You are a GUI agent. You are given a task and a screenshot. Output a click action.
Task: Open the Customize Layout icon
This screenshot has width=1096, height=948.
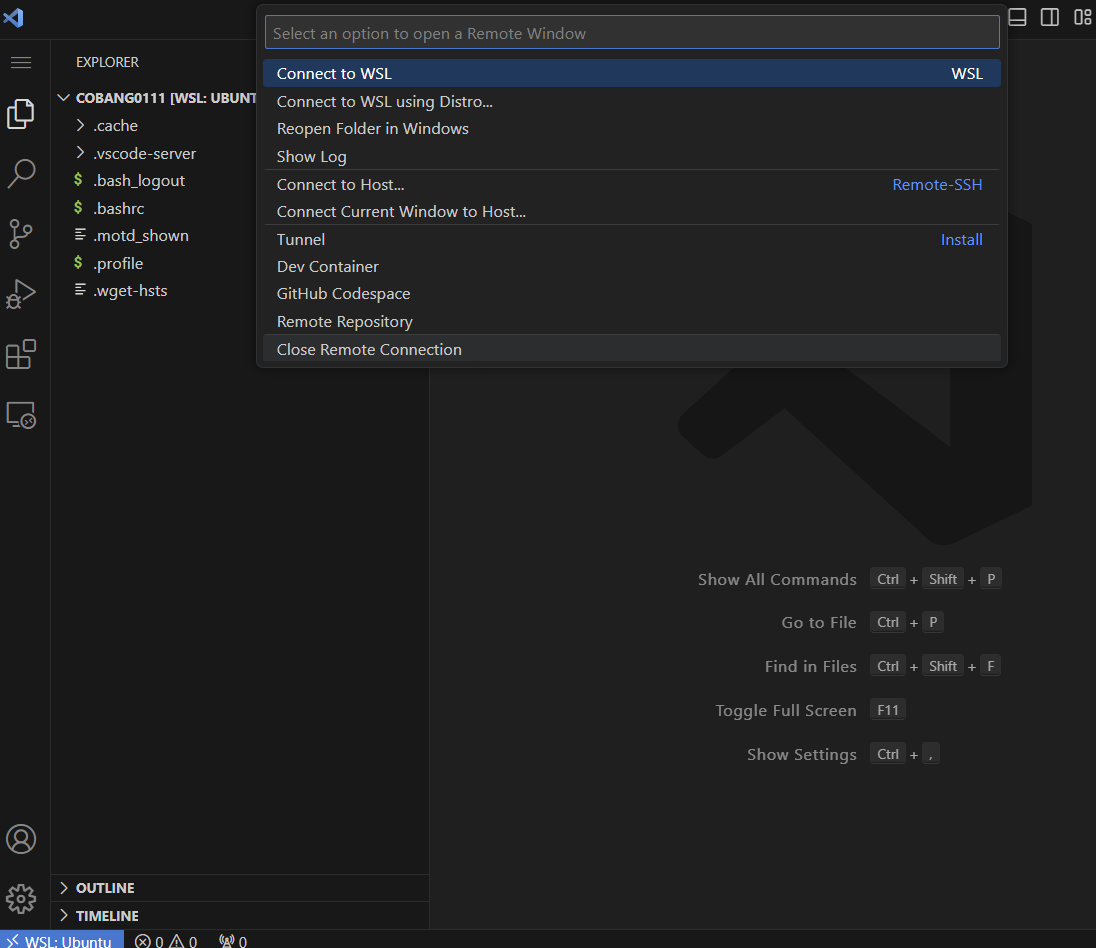[1083, 17]
